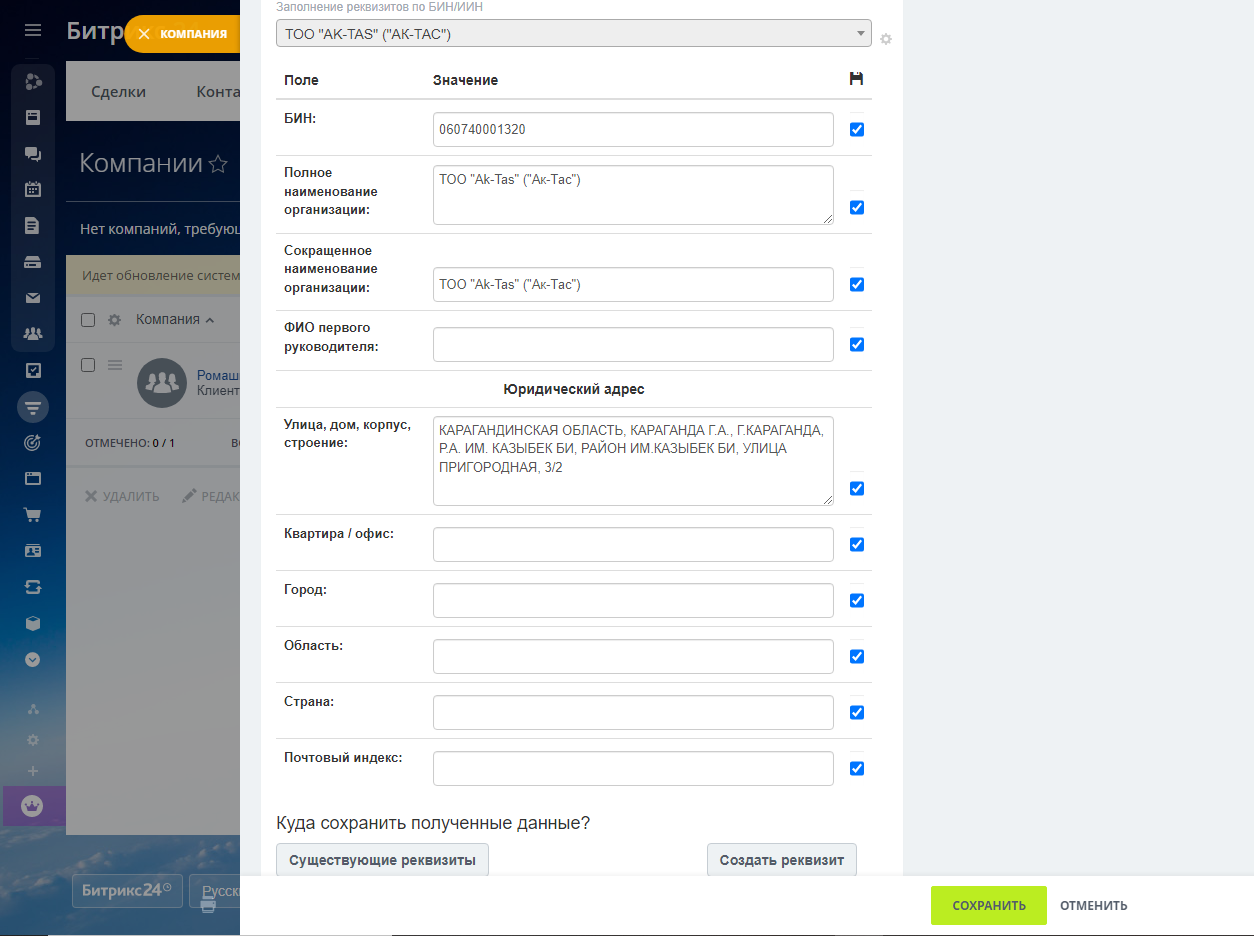Click the Квартира / офис input
The image size is (1254, 936).
coord(633,544)
